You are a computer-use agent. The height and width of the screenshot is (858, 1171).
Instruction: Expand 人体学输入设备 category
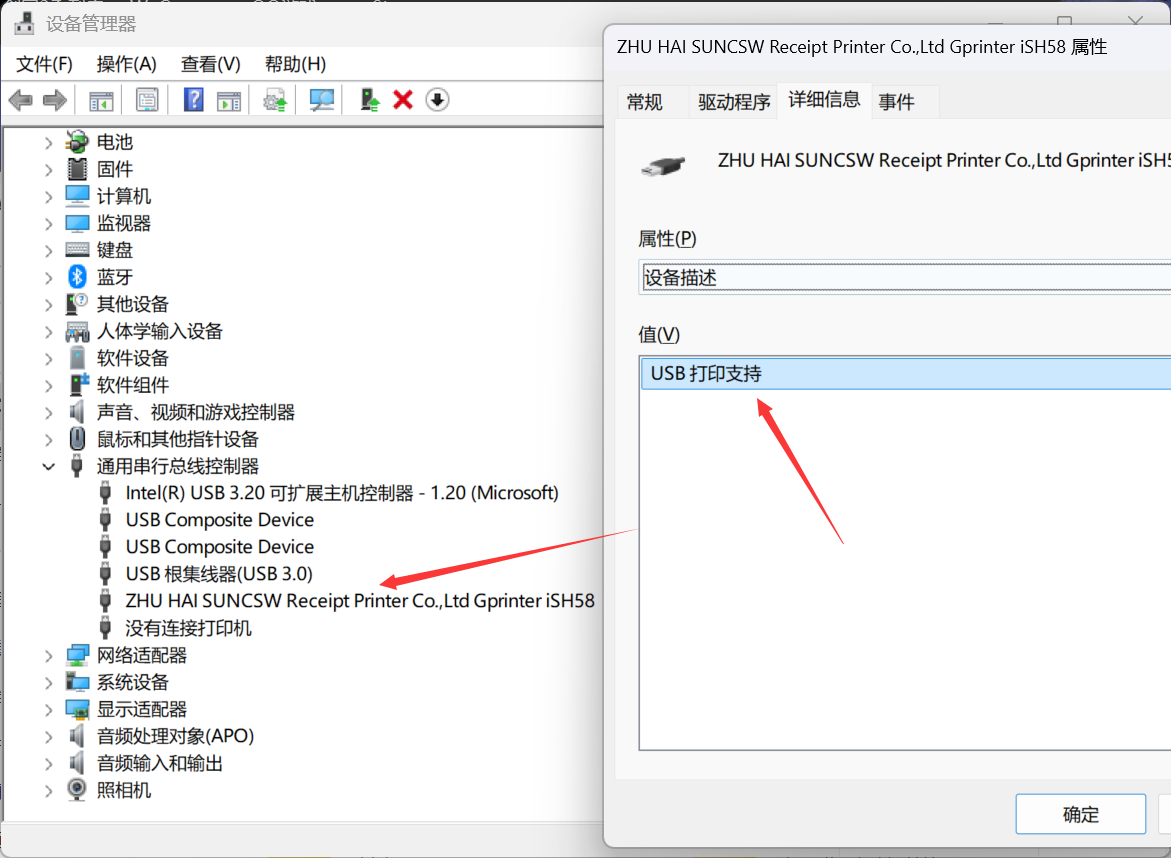[49, 332]
